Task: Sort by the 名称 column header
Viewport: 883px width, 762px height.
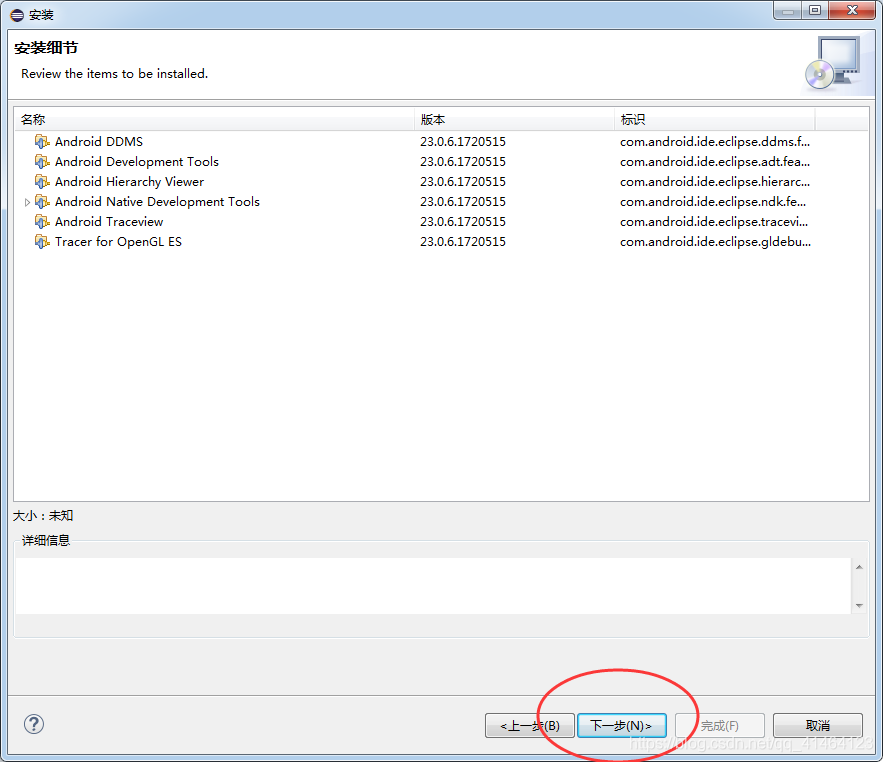Action: click(x=214, y=119)
